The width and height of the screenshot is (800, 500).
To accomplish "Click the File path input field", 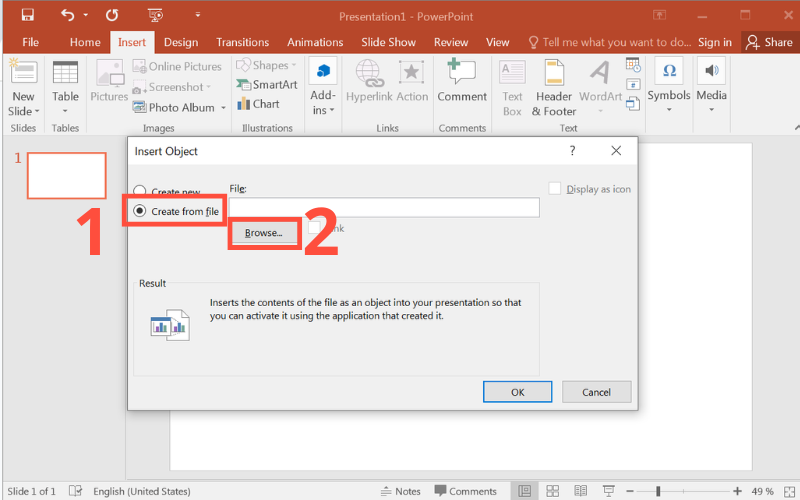I will (x=384, y=207).
